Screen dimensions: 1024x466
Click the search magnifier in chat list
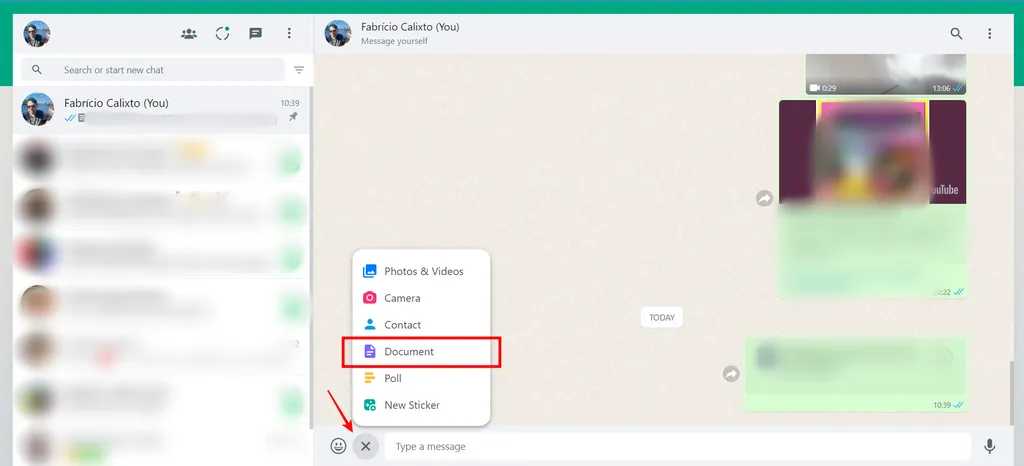(x=37, y=70)
